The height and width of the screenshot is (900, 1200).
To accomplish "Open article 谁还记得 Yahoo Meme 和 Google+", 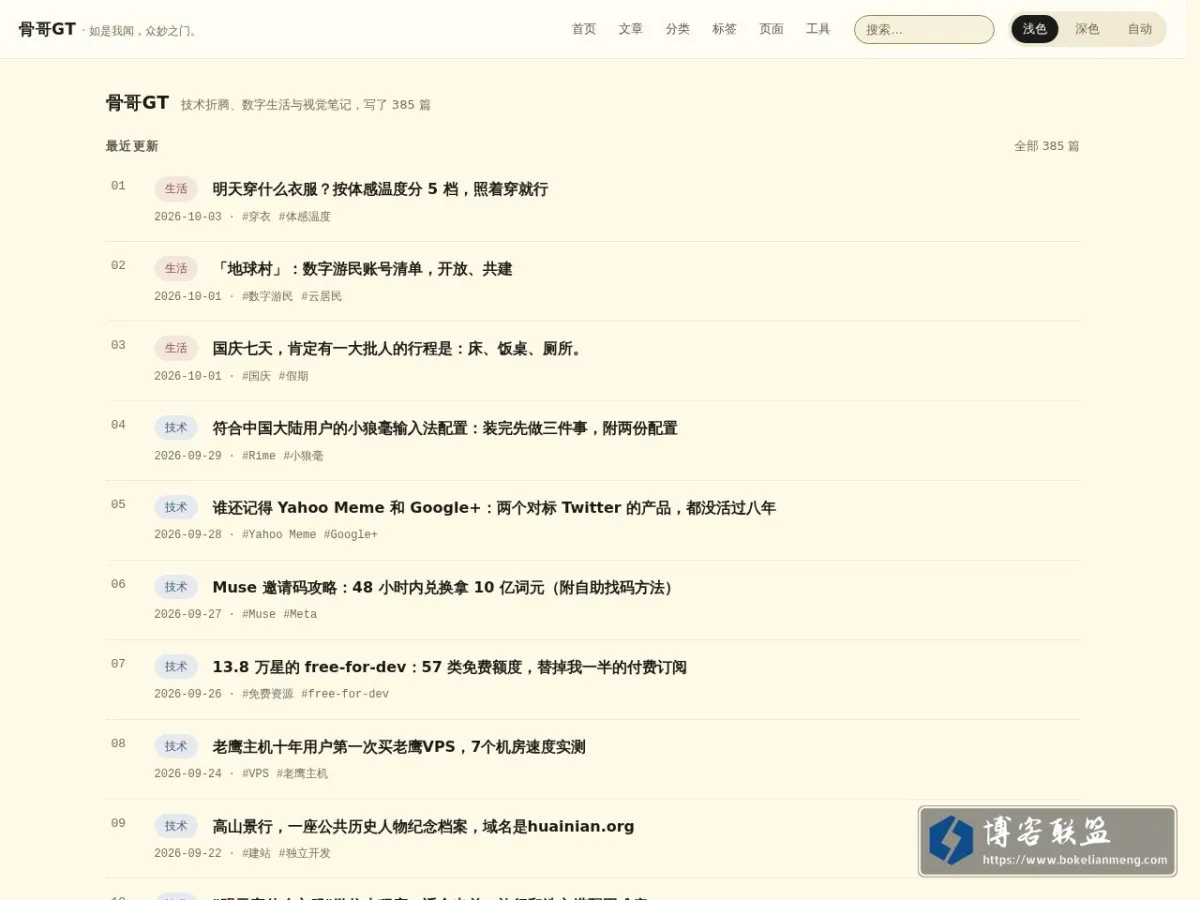I will (x=494, y=508).
